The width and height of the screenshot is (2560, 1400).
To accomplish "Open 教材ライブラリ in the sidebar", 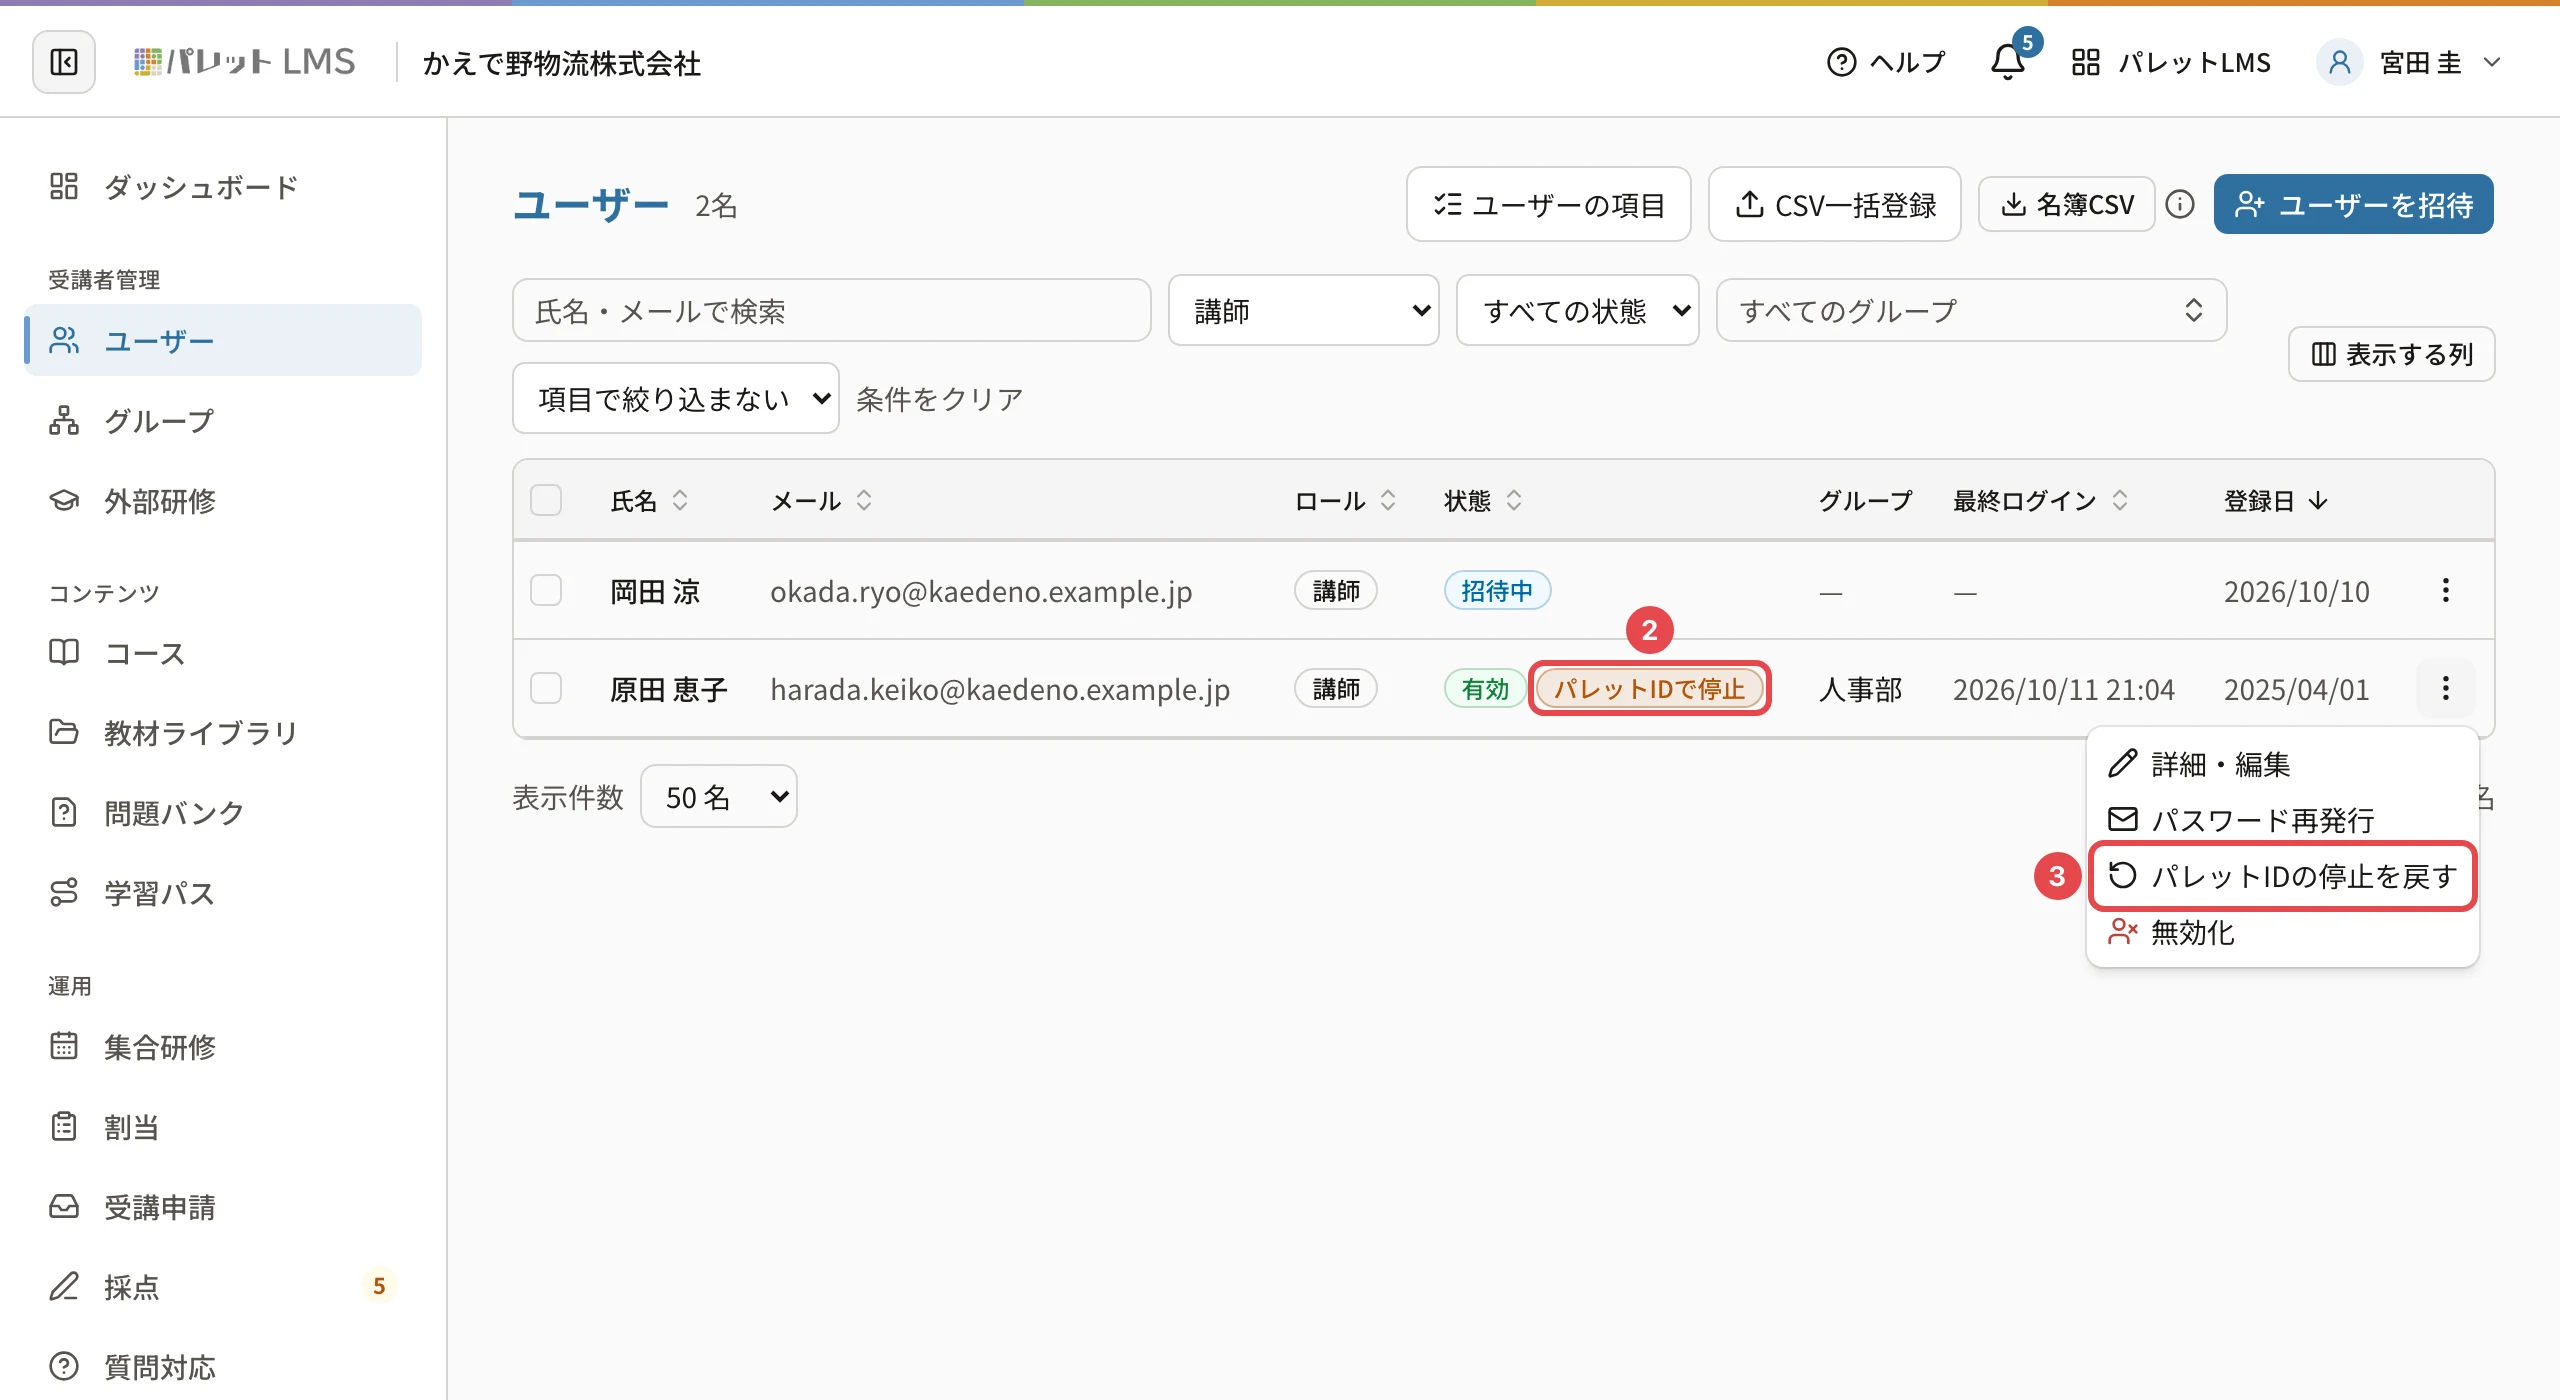I will click(223, 733).
